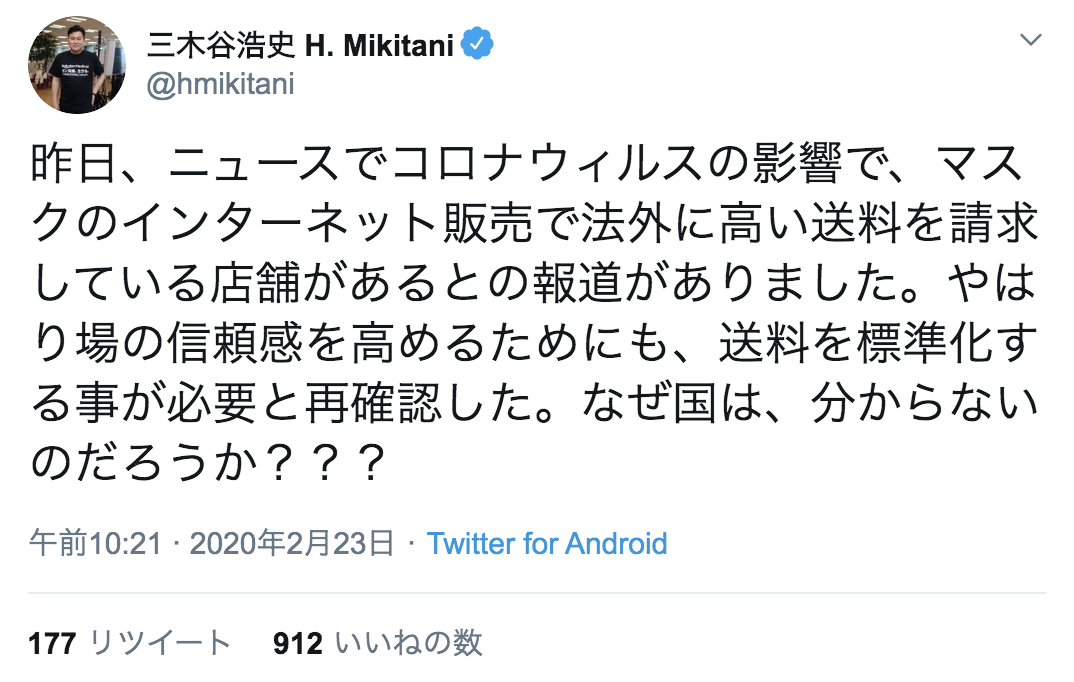Open the profile avatar photo
This screenshot has width=1074, height=682.
[x=77, y=65]
